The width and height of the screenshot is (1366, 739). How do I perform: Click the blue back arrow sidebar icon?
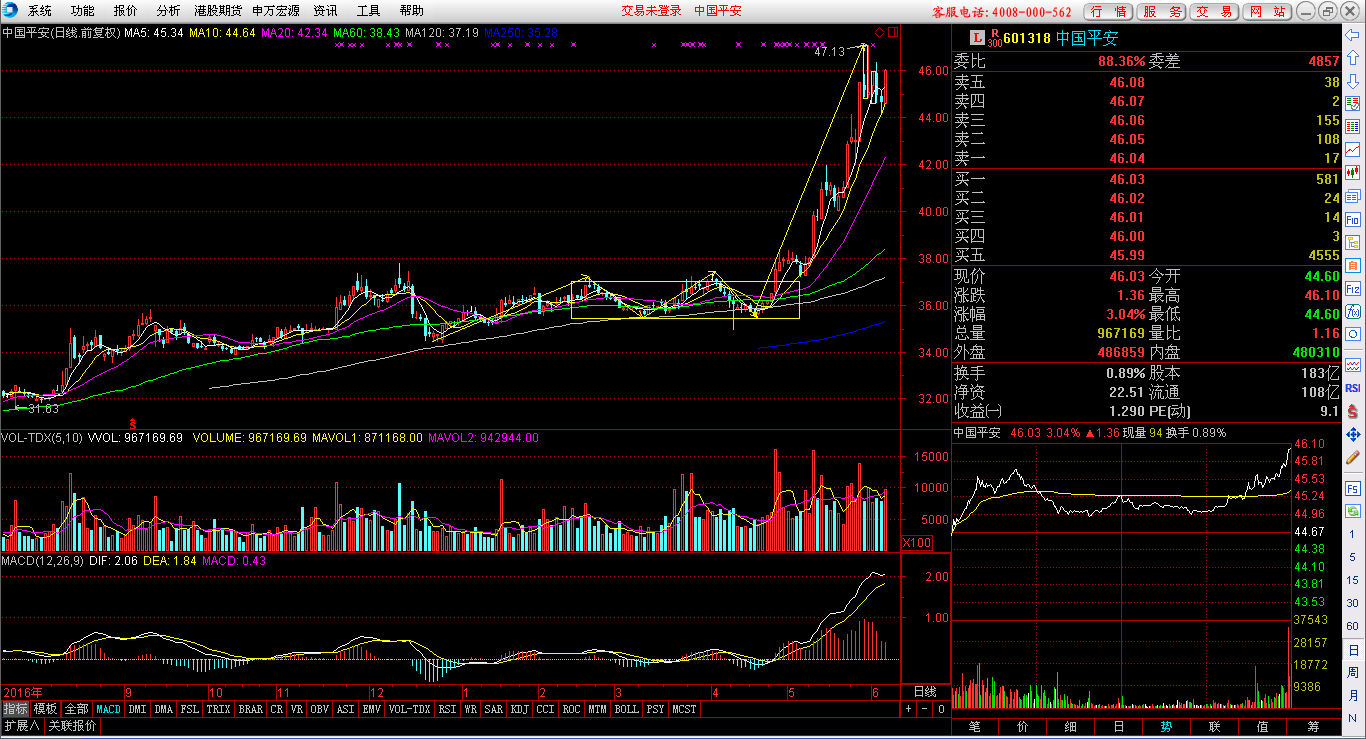[1353, 35]
